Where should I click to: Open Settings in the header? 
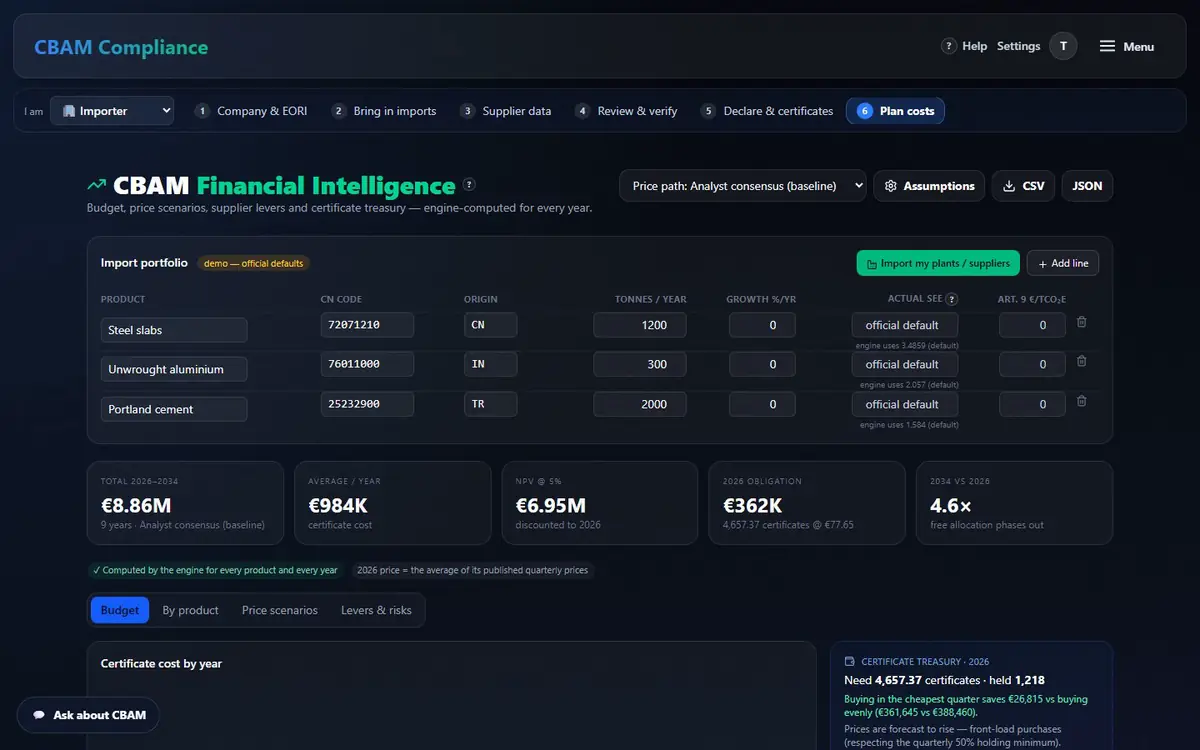pyautogui.click(x=1018, y=46)
